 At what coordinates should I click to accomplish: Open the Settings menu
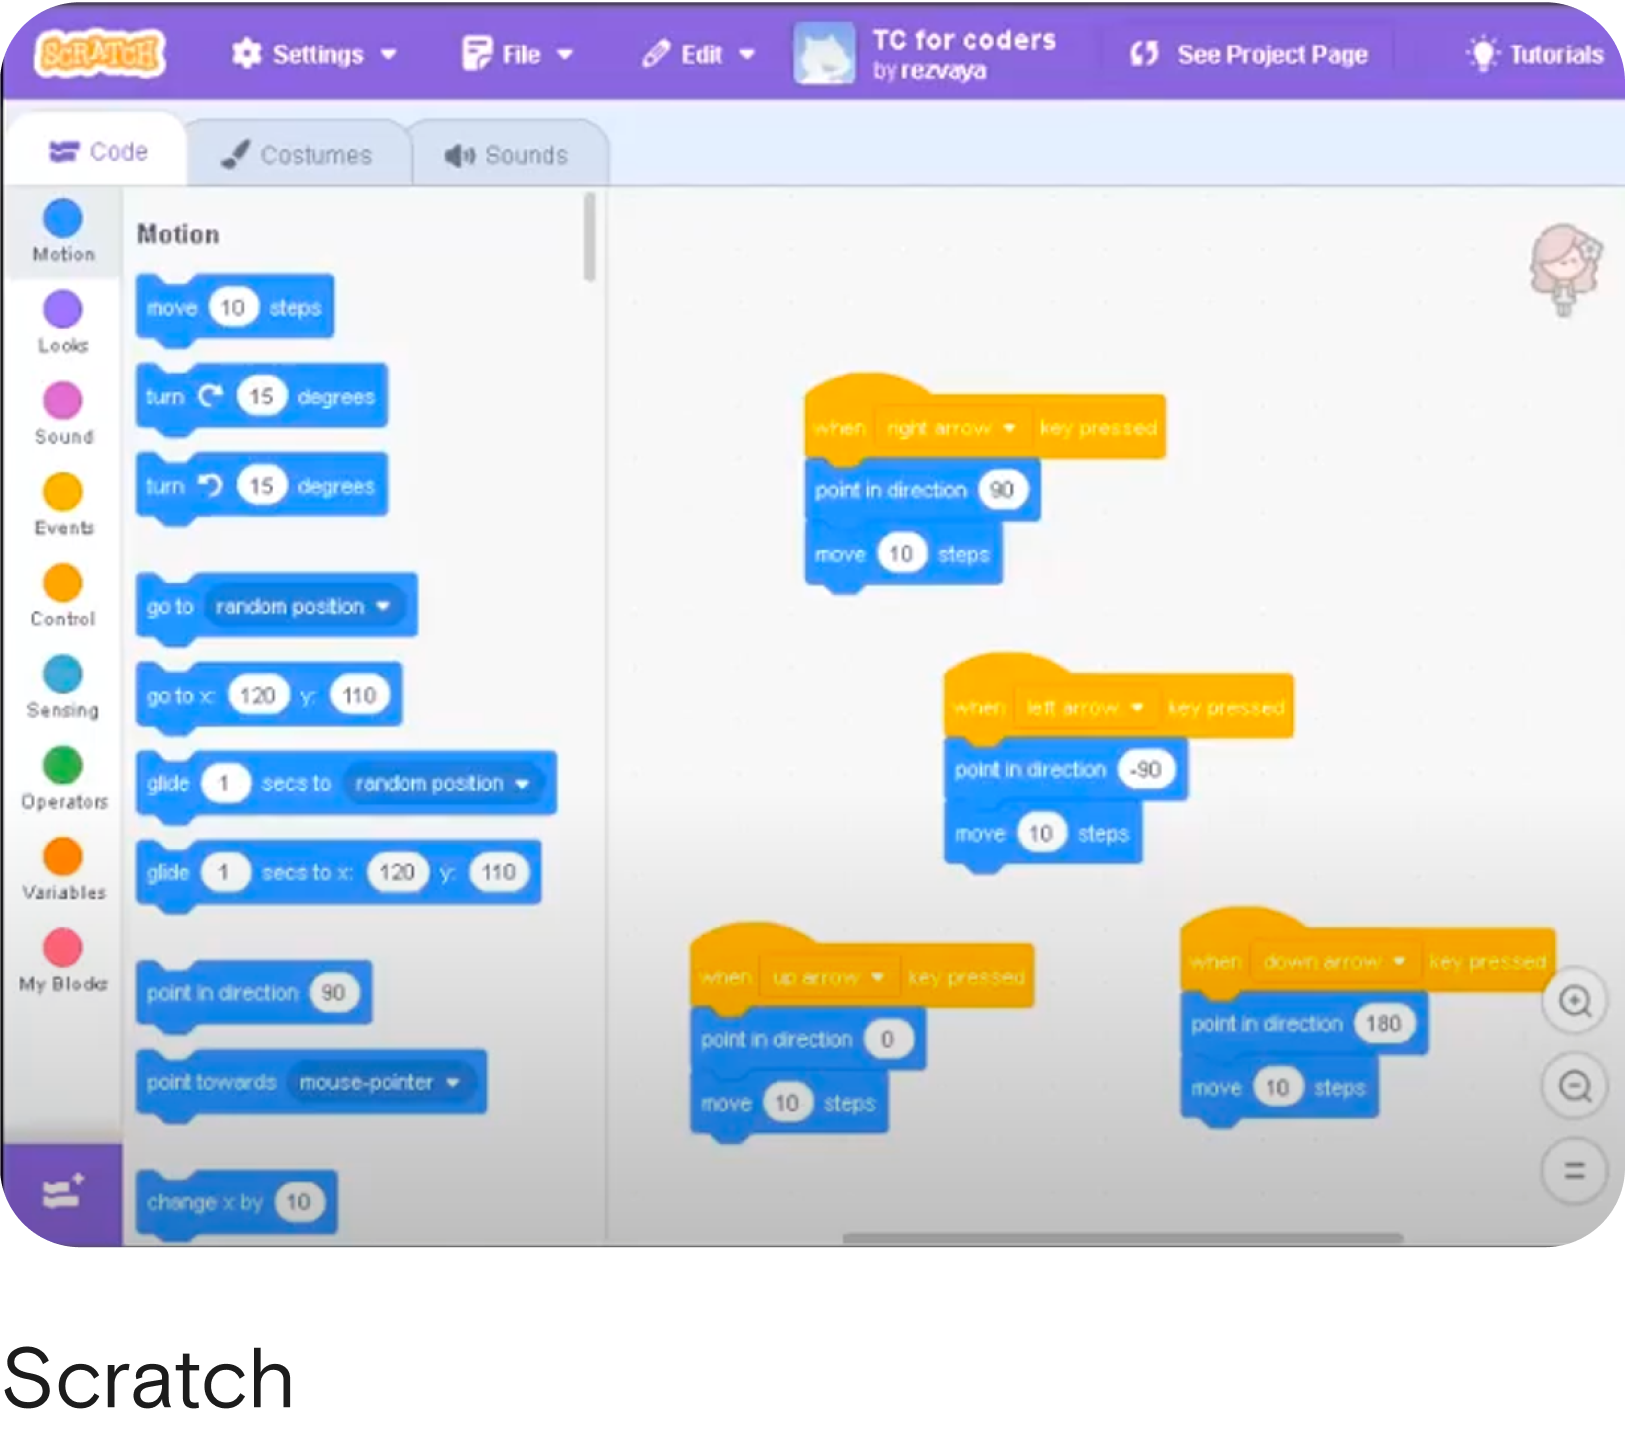tap(314, 54)
